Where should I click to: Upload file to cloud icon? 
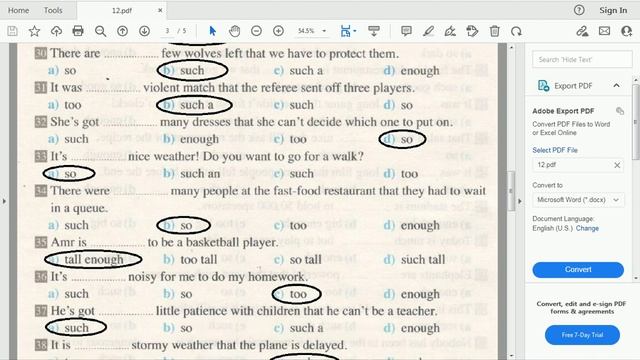[x=56, y=31]
